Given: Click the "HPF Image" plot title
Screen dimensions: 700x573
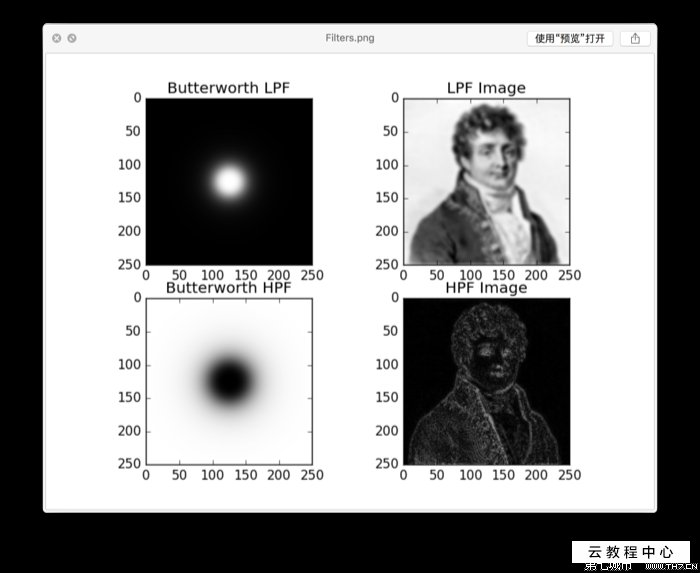Looking at the screenshot, I should coord(486,288).
